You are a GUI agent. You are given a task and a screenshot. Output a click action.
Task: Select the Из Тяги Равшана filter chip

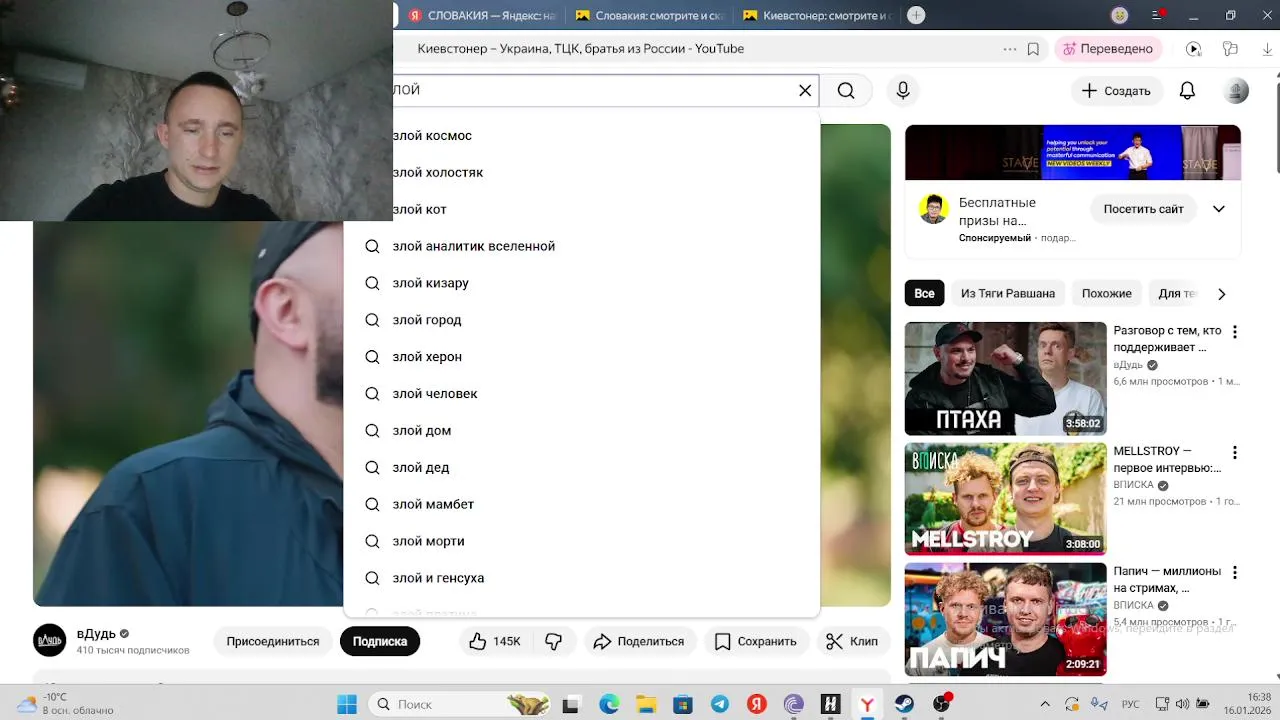coord(1008,293)
